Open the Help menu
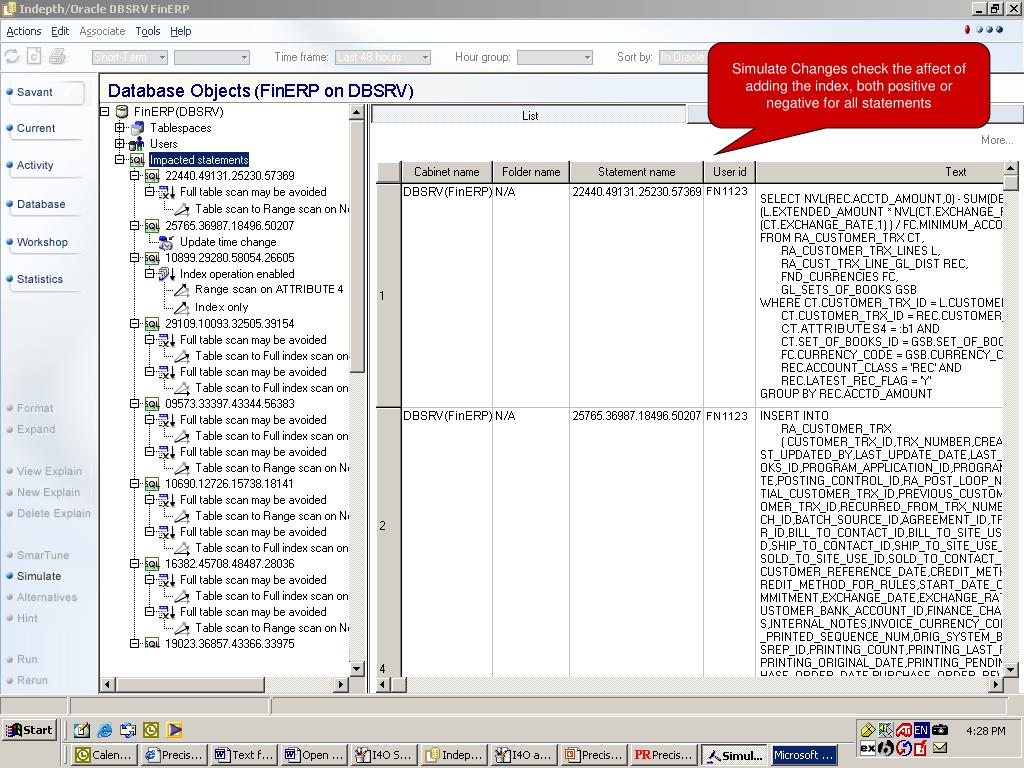 click(x=181, y=31)
